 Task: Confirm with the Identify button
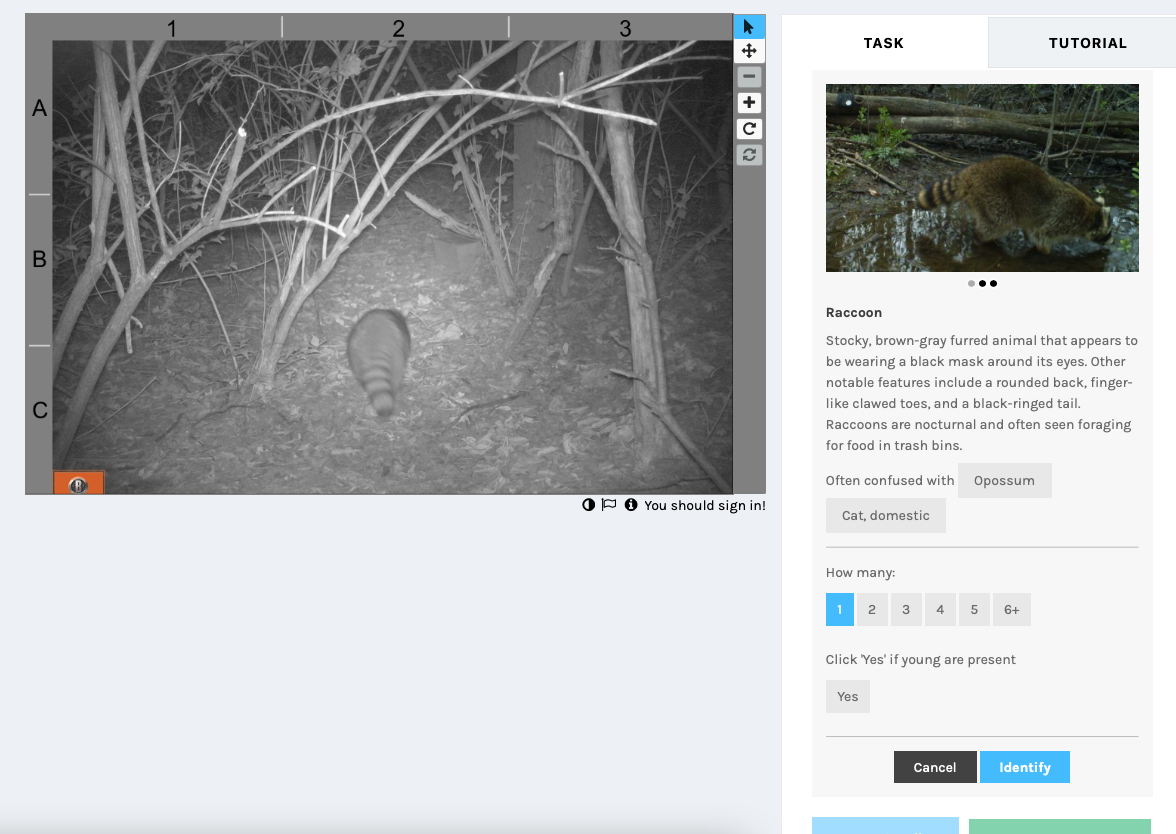pos(1024,767)
